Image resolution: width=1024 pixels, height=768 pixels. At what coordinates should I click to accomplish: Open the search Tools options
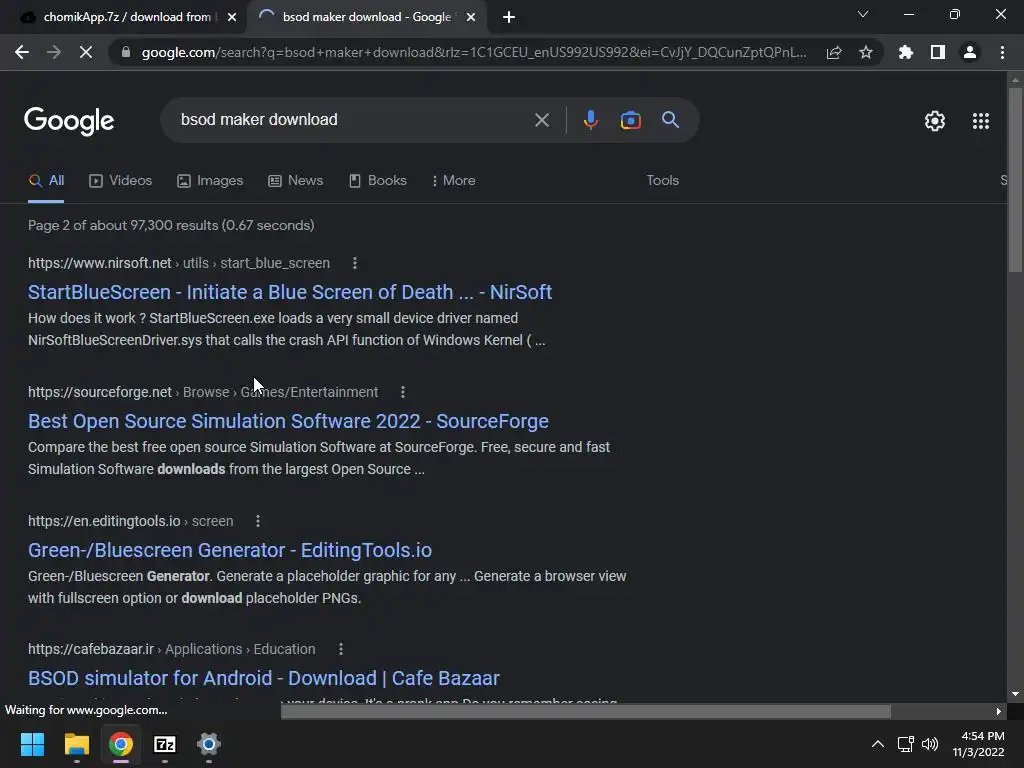tap(662, 181)
